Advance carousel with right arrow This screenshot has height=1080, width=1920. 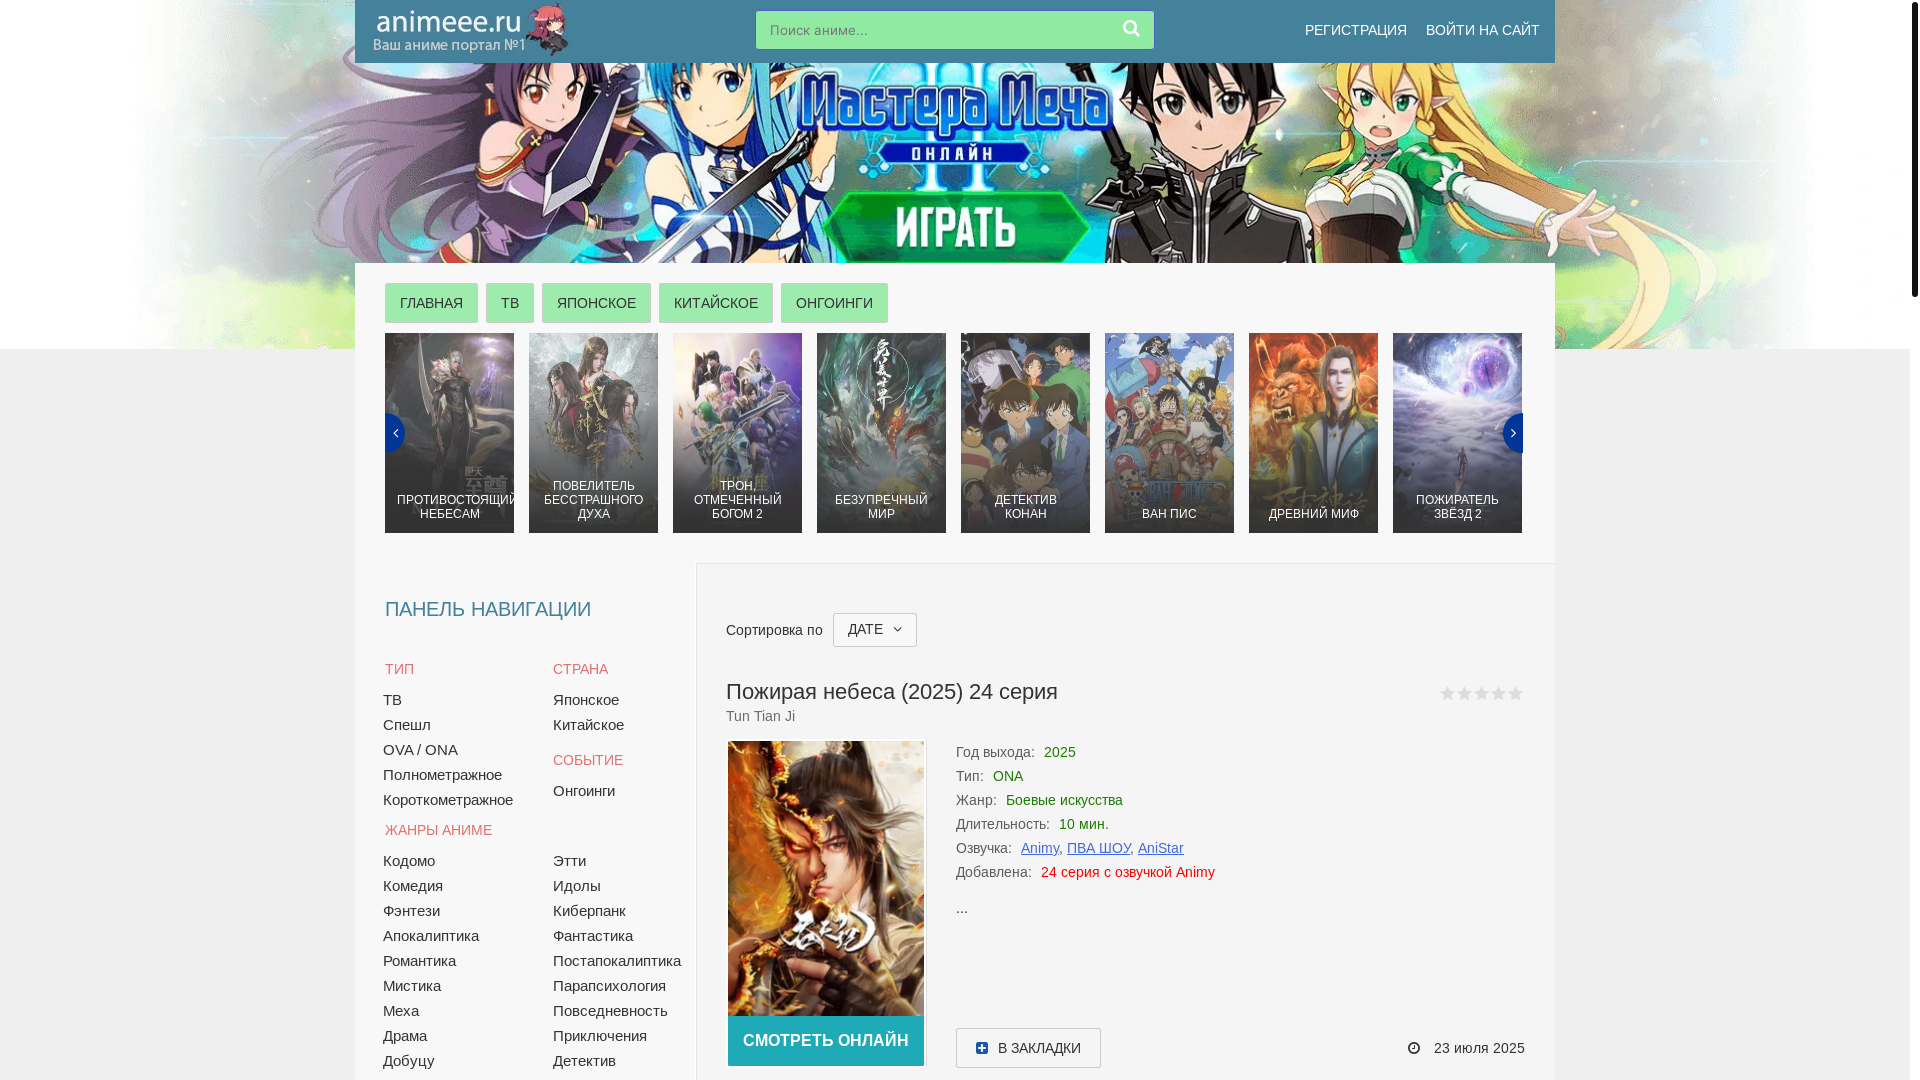coord(1512,433)
